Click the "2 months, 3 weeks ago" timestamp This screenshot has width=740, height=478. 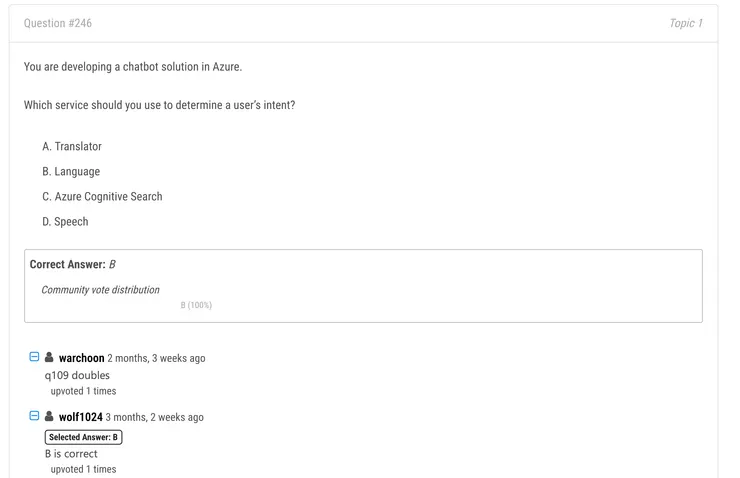coord(156,358)
